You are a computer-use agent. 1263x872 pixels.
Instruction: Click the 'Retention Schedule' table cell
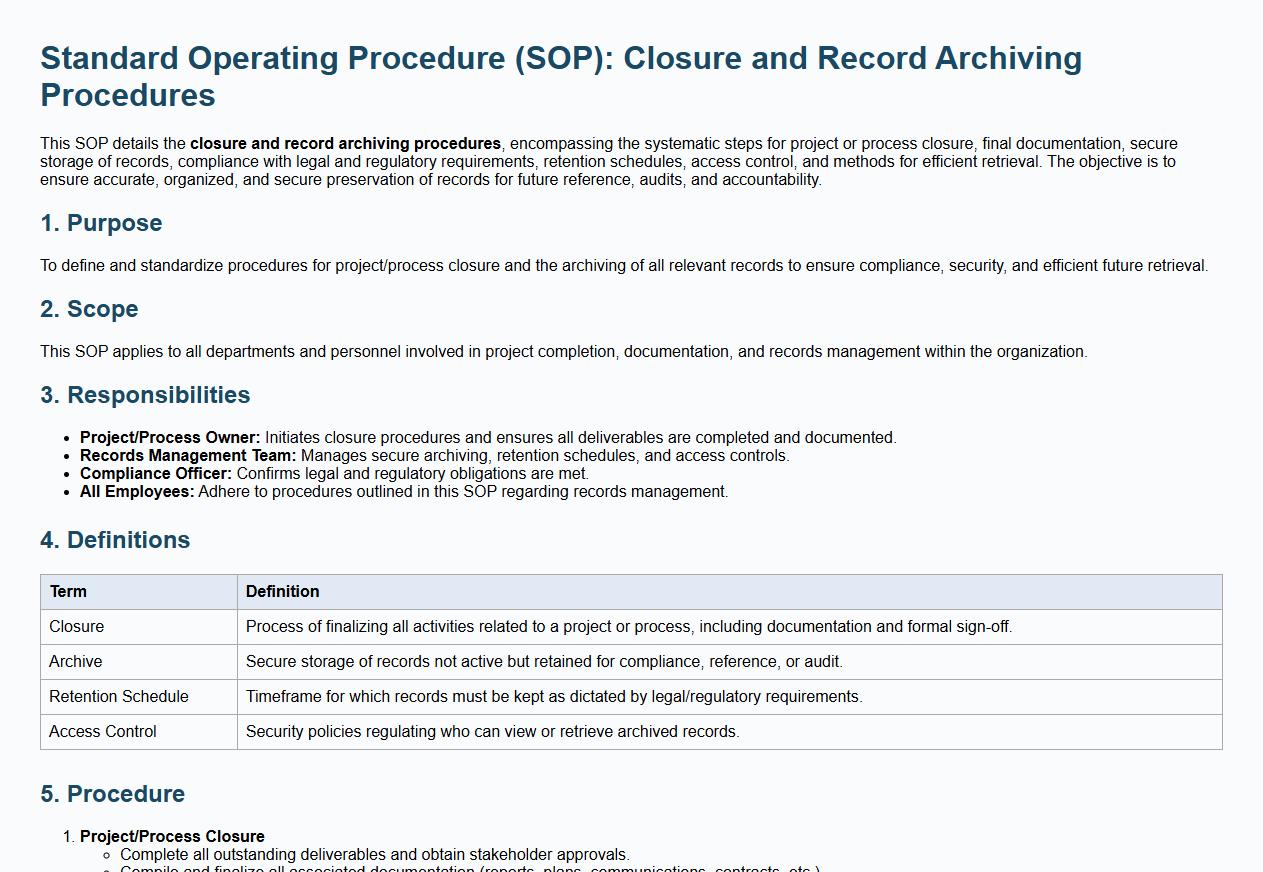(118, 697)
